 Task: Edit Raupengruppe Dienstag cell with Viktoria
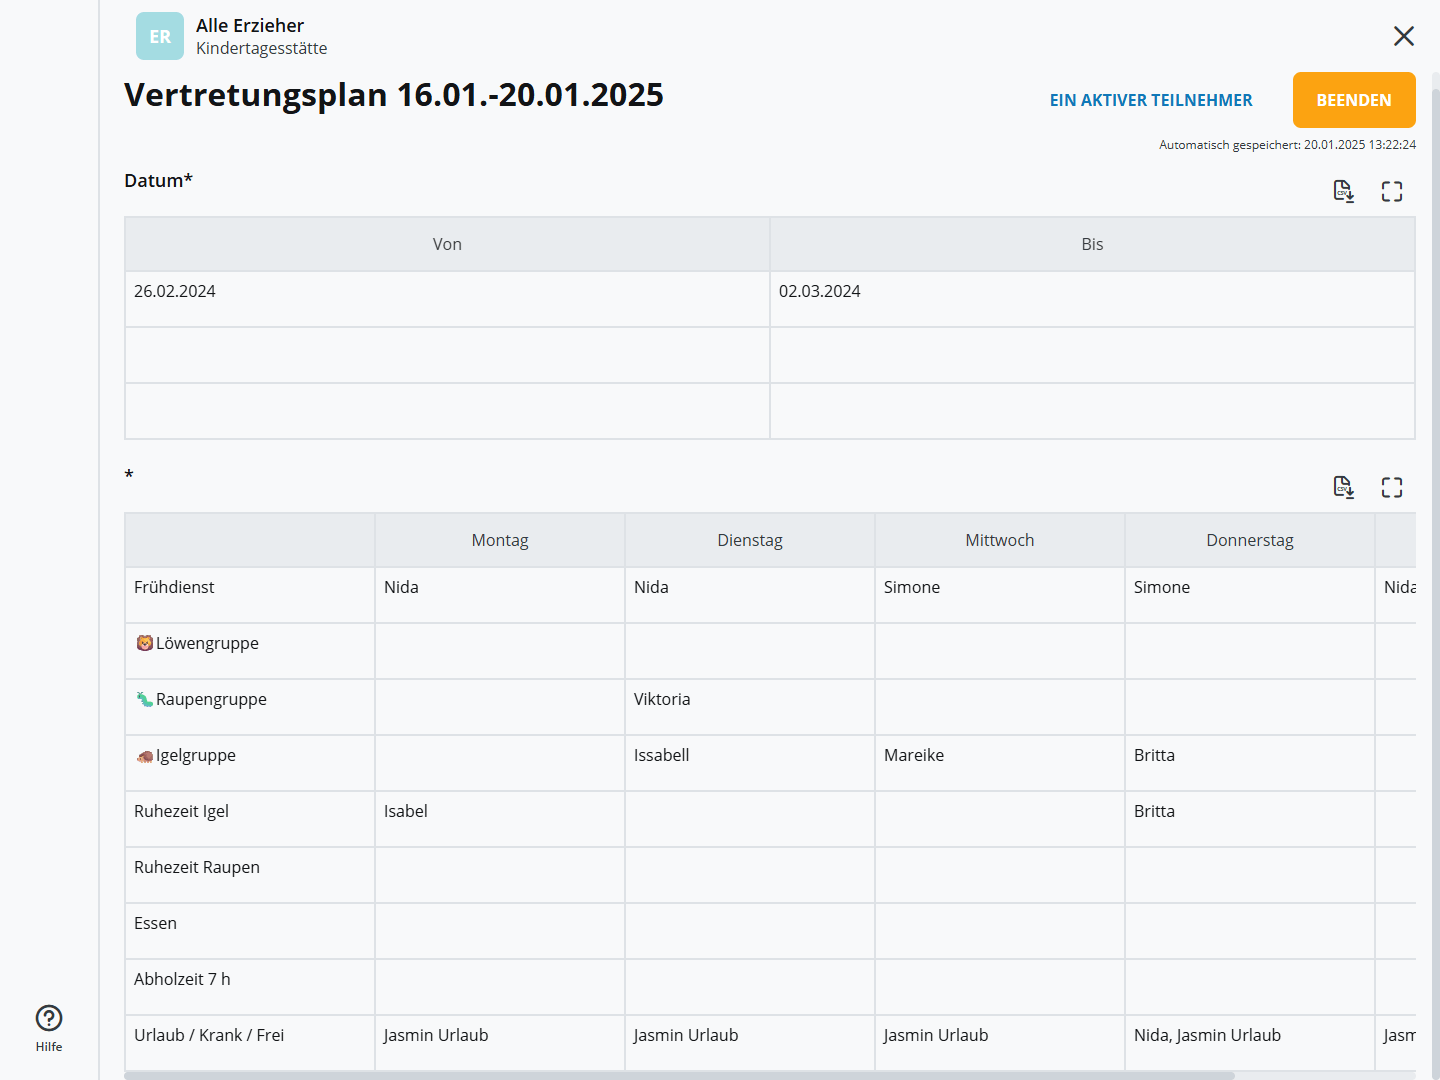pos(750,706)
